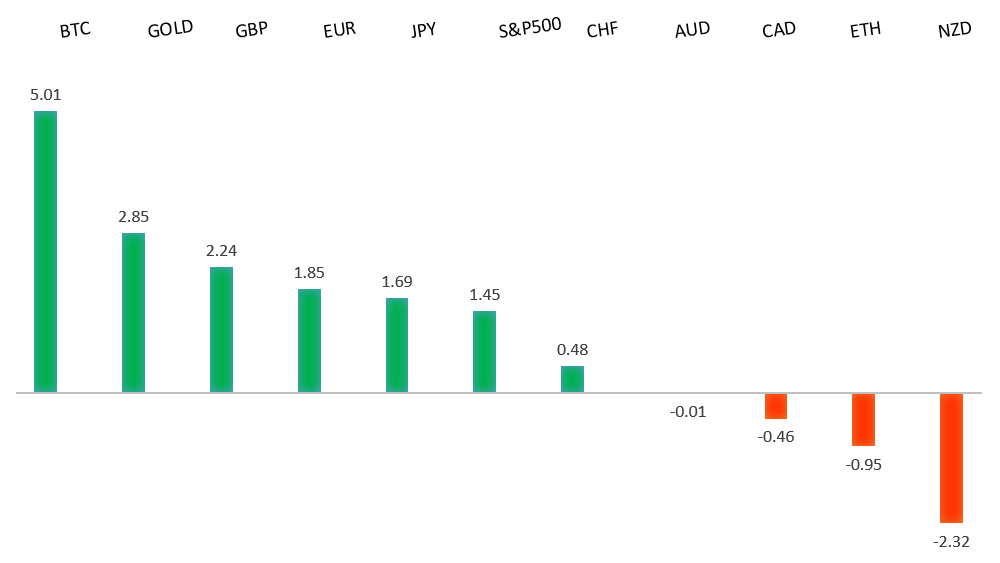Screen dimensions: 1000x563
Task: Select the S&P500 bar
Action: 484,351
